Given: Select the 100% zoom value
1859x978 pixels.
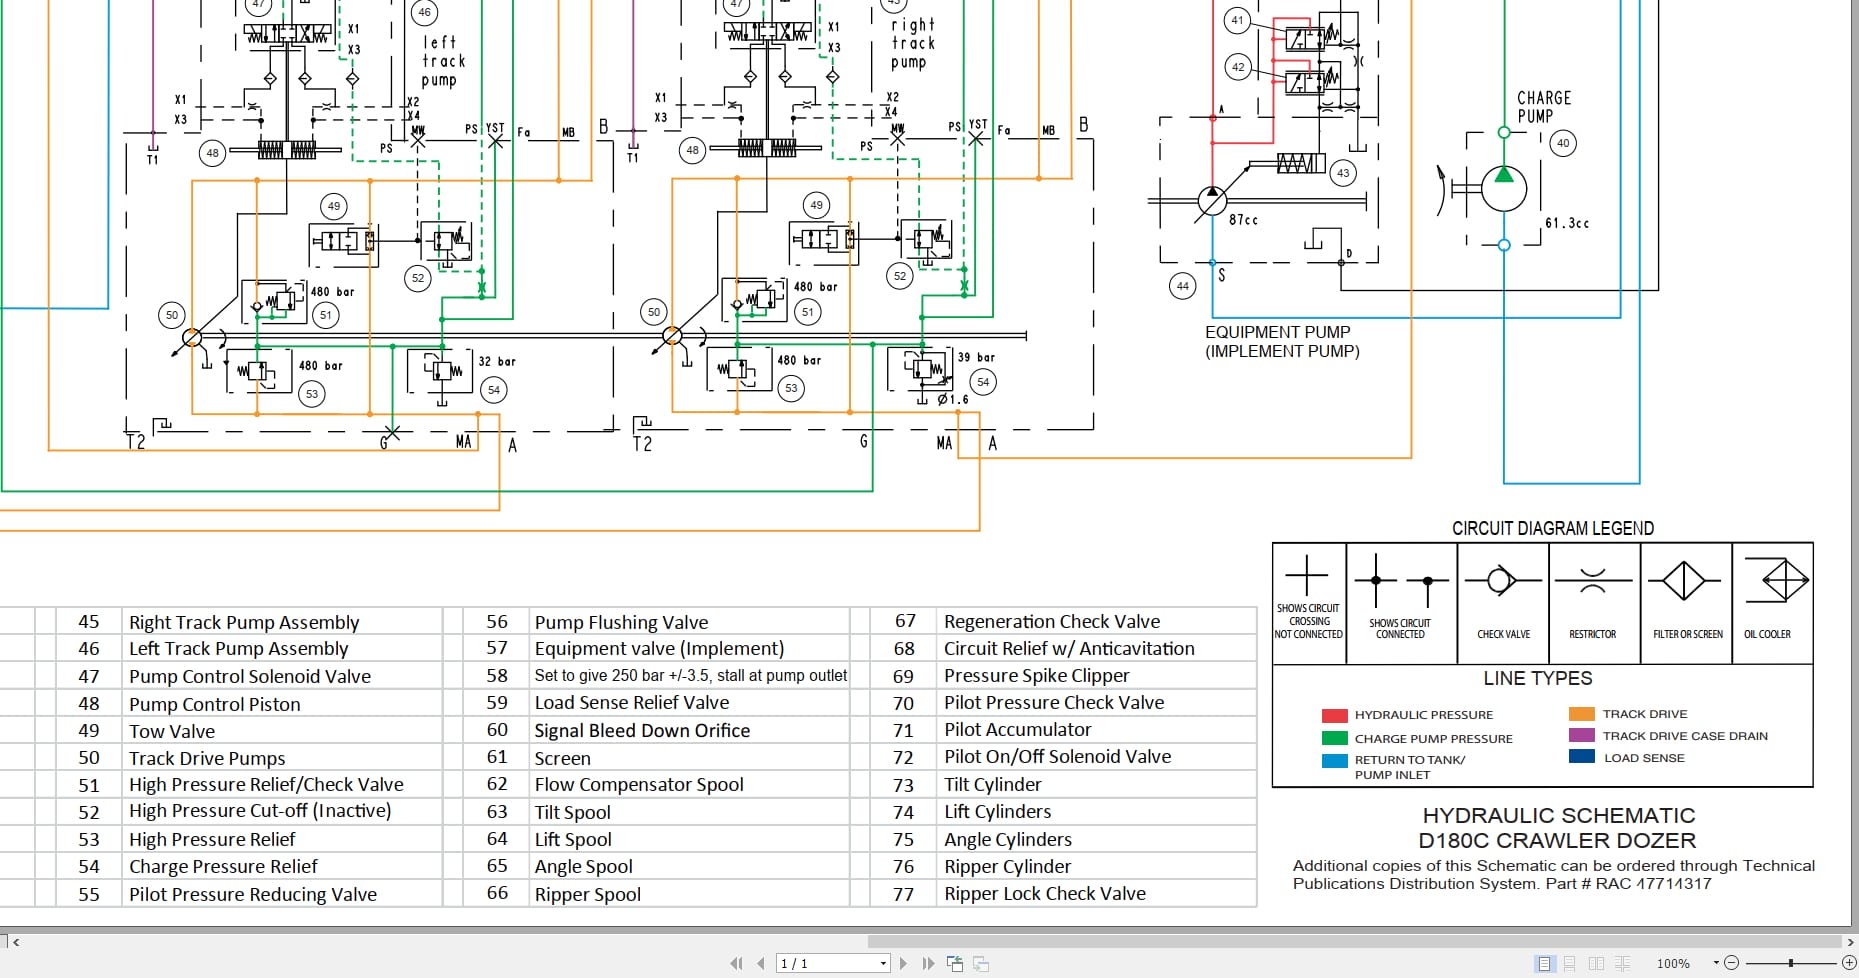Looking at the screenshot, I should (1673, 963).
